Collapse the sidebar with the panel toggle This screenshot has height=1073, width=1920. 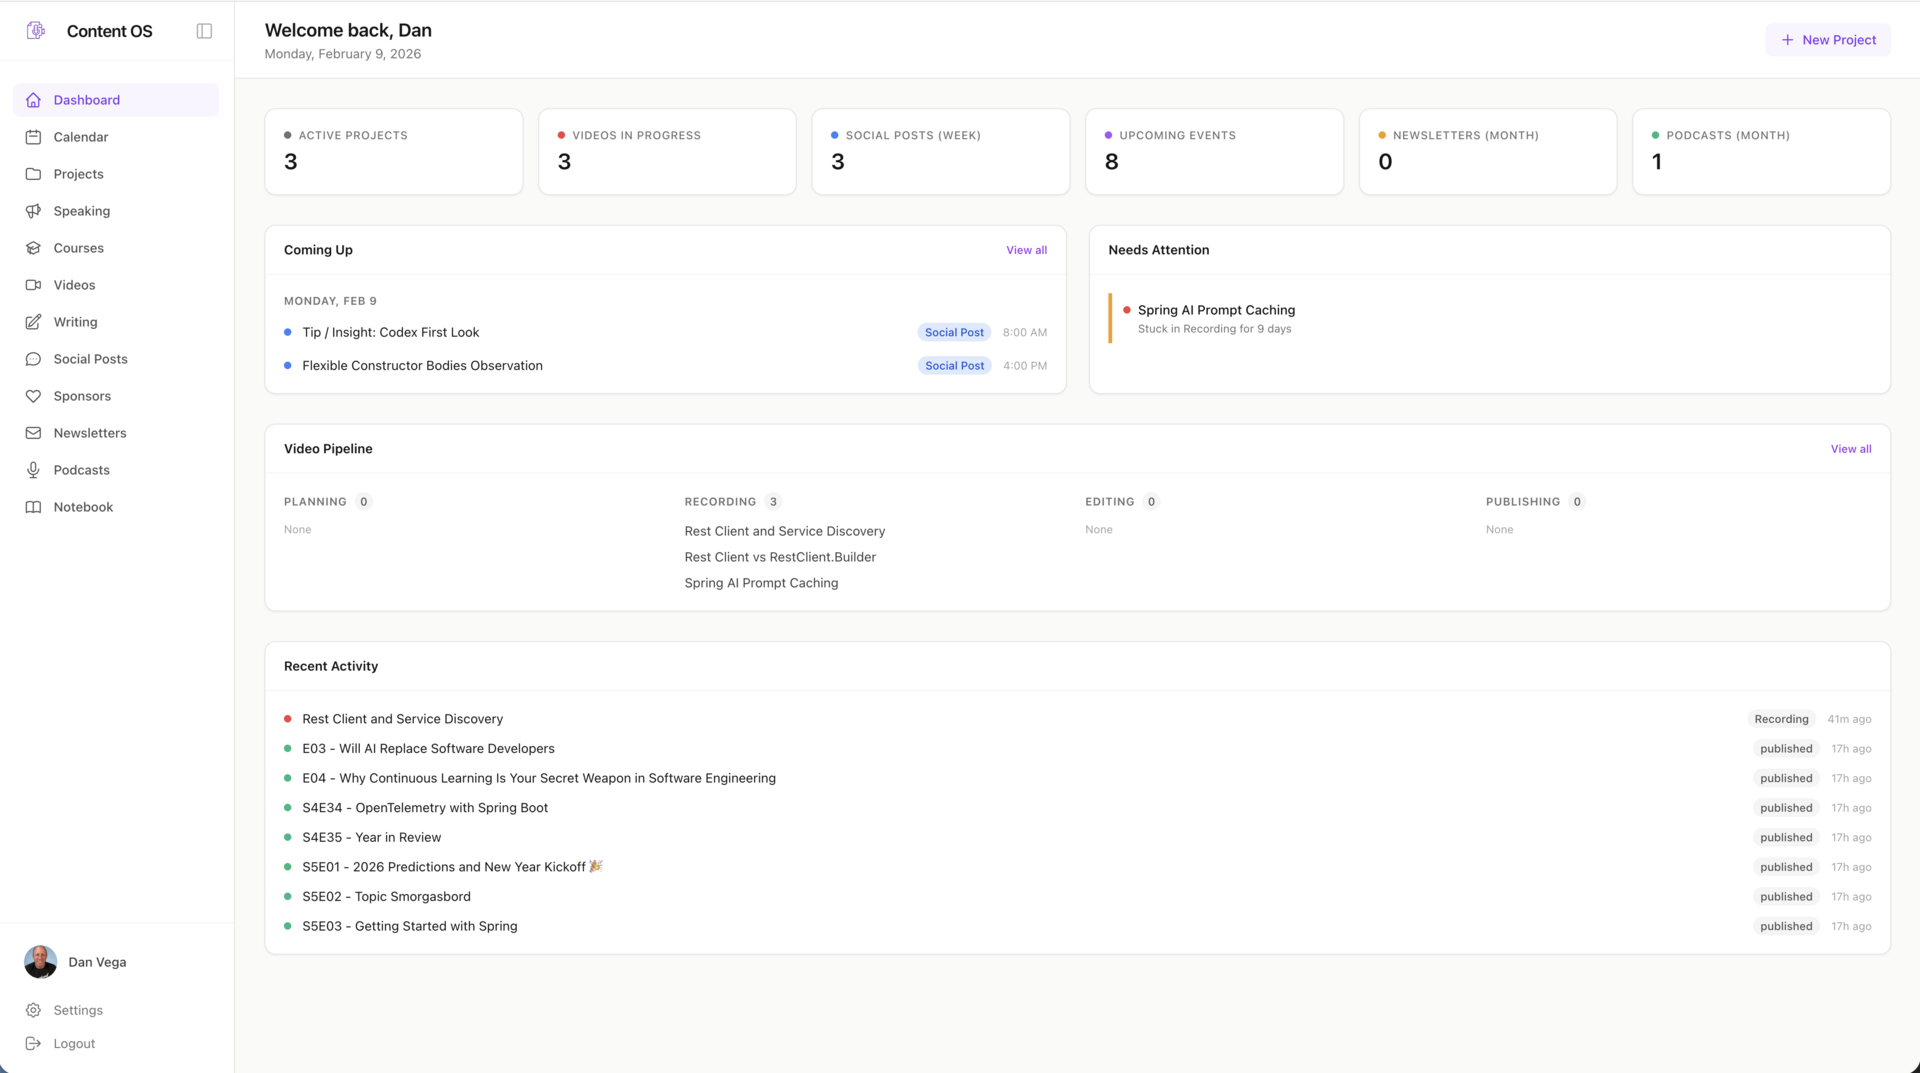[x=204, y=31]
